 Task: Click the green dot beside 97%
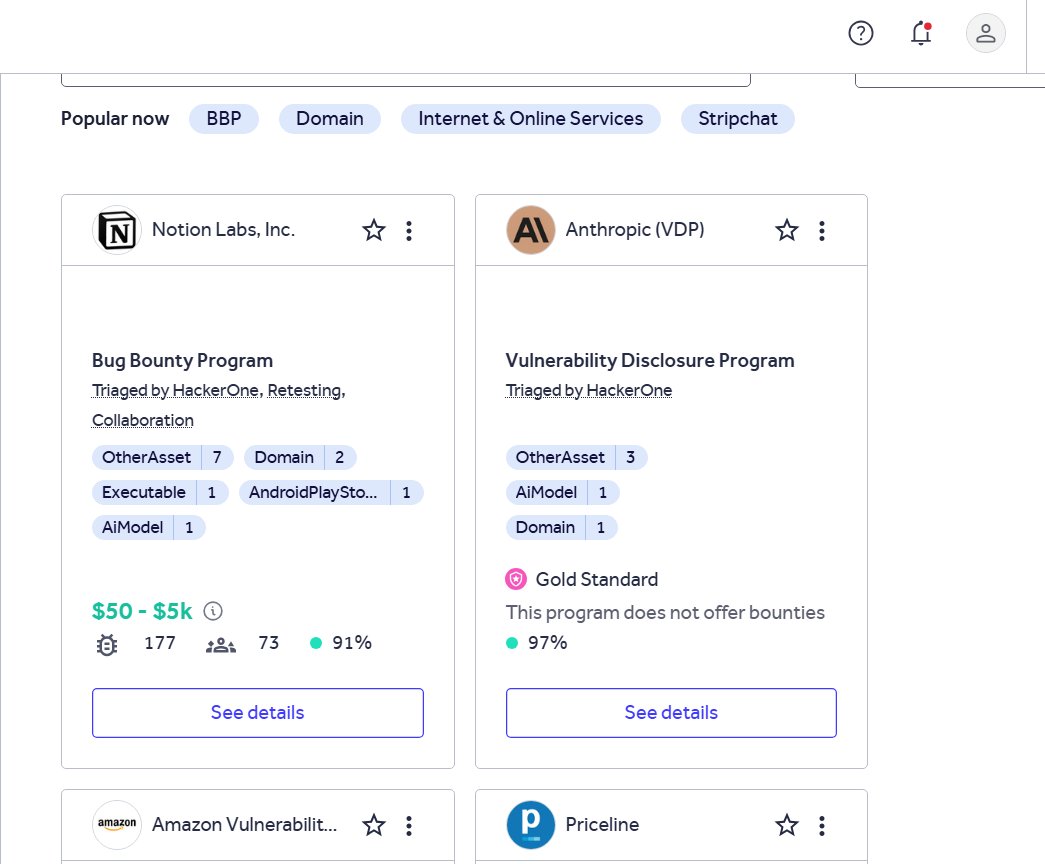click(512, 643)
